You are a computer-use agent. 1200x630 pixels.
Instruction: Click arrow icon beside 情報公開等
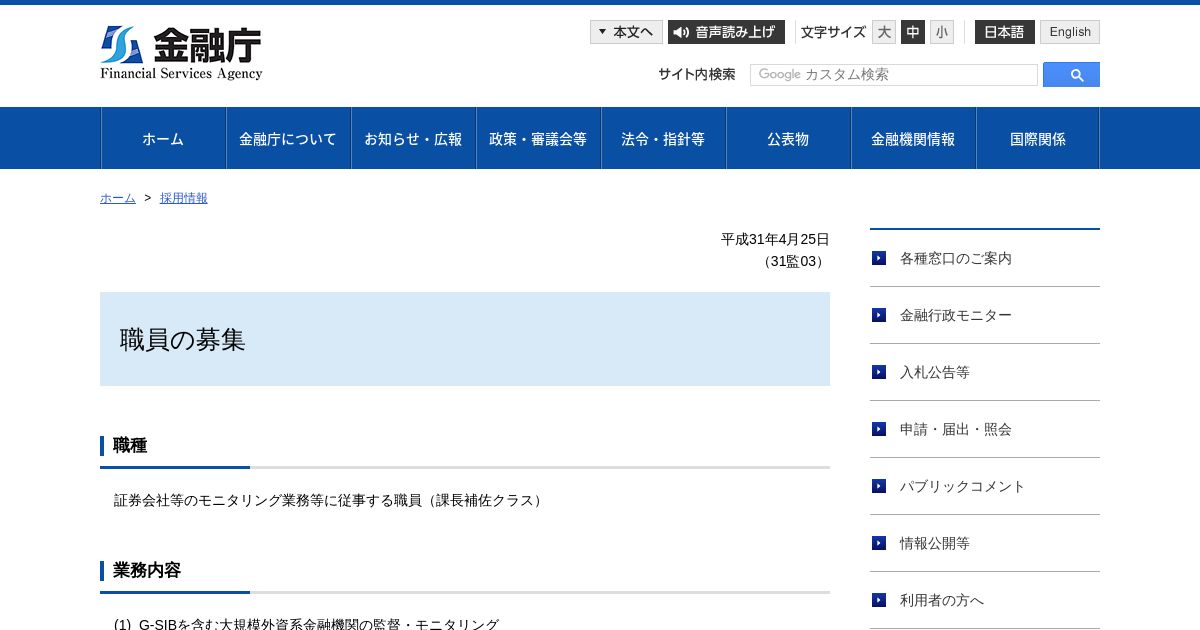879,543
